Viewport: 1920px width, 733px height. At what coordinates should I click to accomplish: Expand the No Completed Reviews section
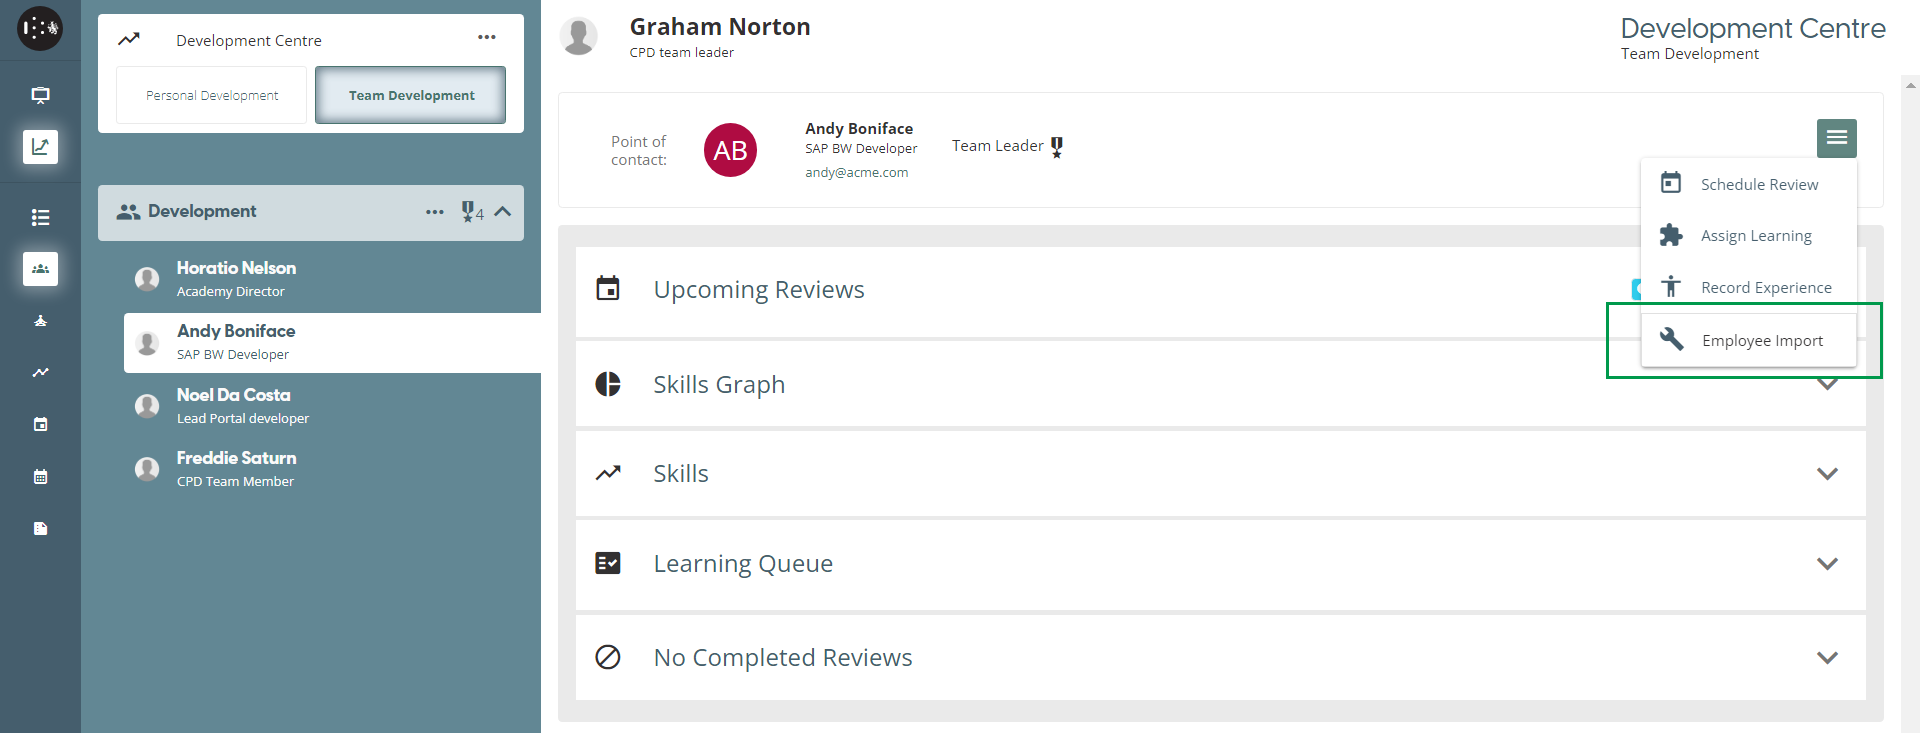tap(1827, 658)
